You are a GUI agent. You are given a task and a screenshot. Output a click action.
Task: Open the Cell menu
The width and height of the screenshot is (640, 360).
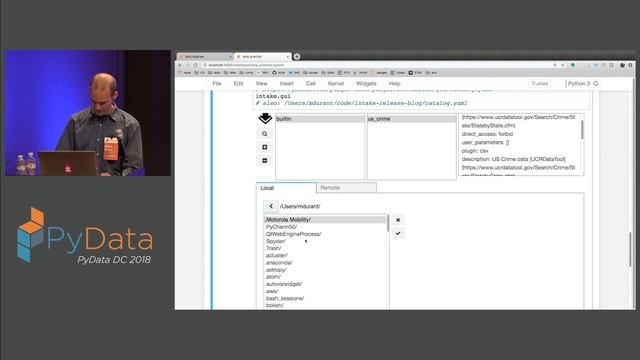311,84
